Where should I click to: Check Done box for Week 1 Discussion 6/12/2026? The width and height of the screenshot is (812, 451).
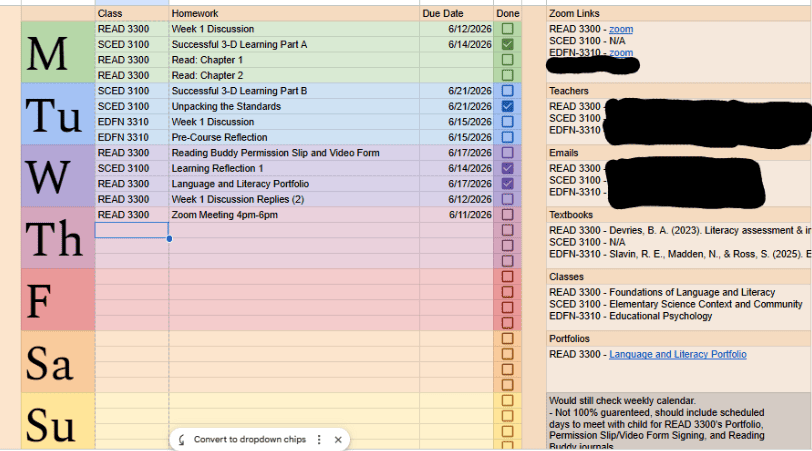[x=508, y=29]
